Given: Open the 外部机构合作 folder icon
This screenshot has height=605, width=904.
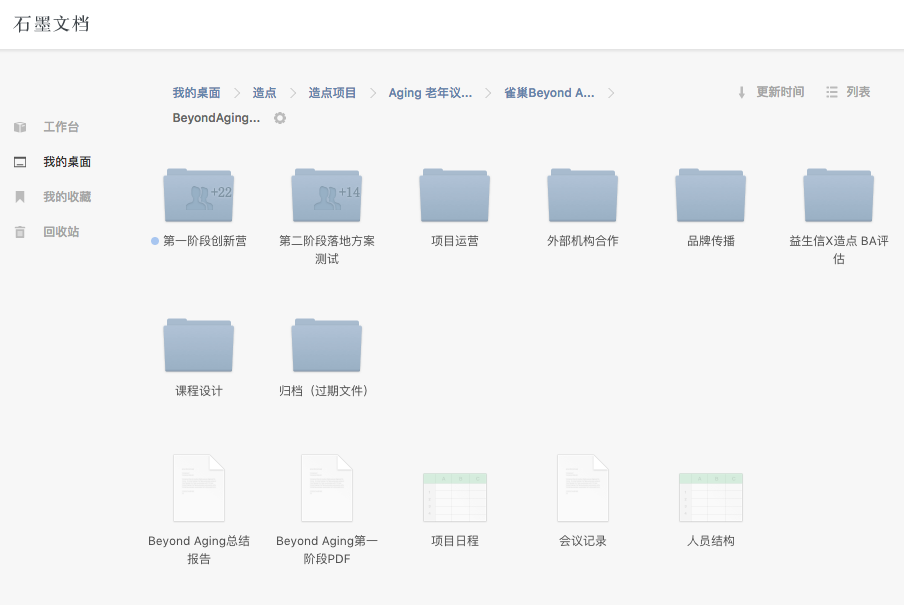Looking at the screenshot, I should pyautogui.click(x=582, y=195).
